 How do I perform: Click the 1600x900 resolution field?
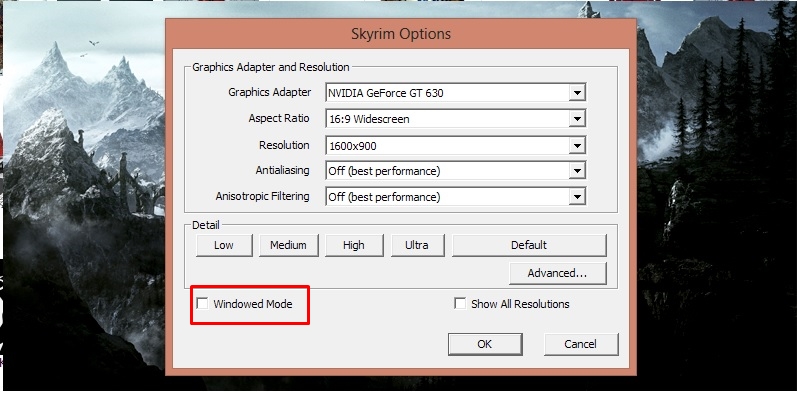point(455,145)
